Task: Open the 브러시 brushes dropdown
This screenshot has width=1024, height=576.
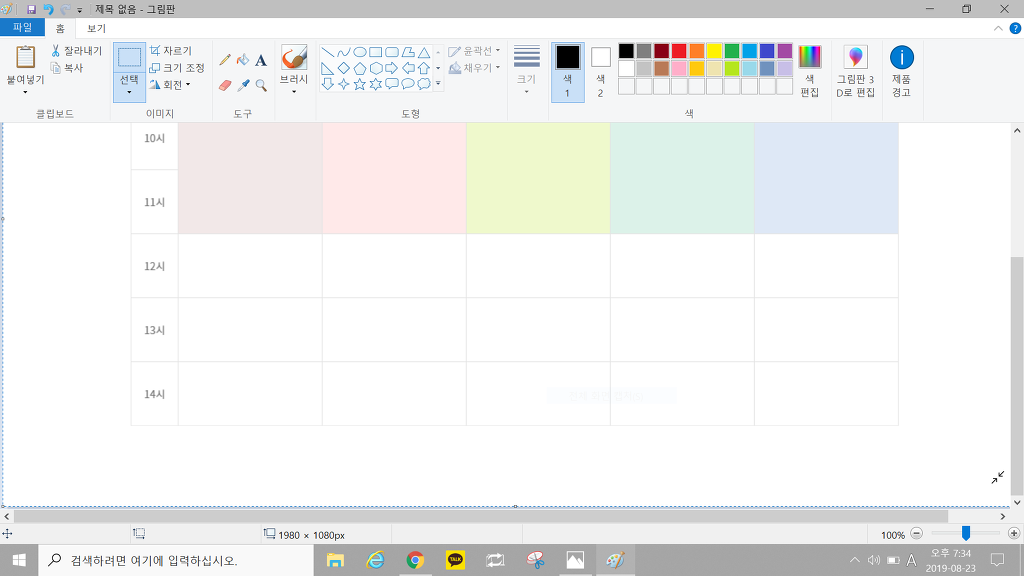Action: coord(294,91)
